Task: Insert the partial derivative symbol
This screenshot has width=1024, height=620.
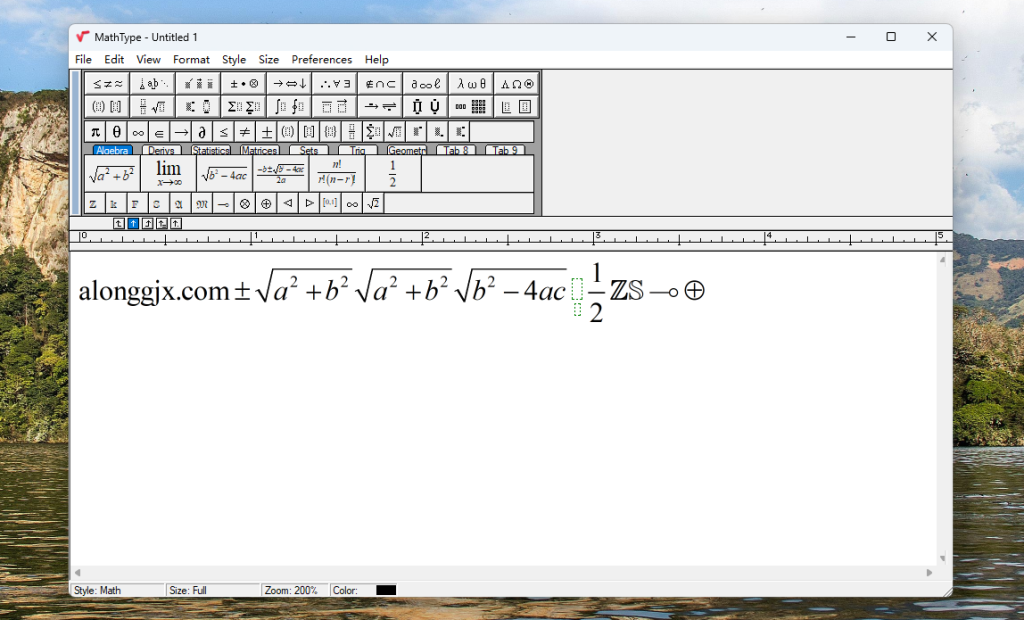Action: click(x=202, y=132)
